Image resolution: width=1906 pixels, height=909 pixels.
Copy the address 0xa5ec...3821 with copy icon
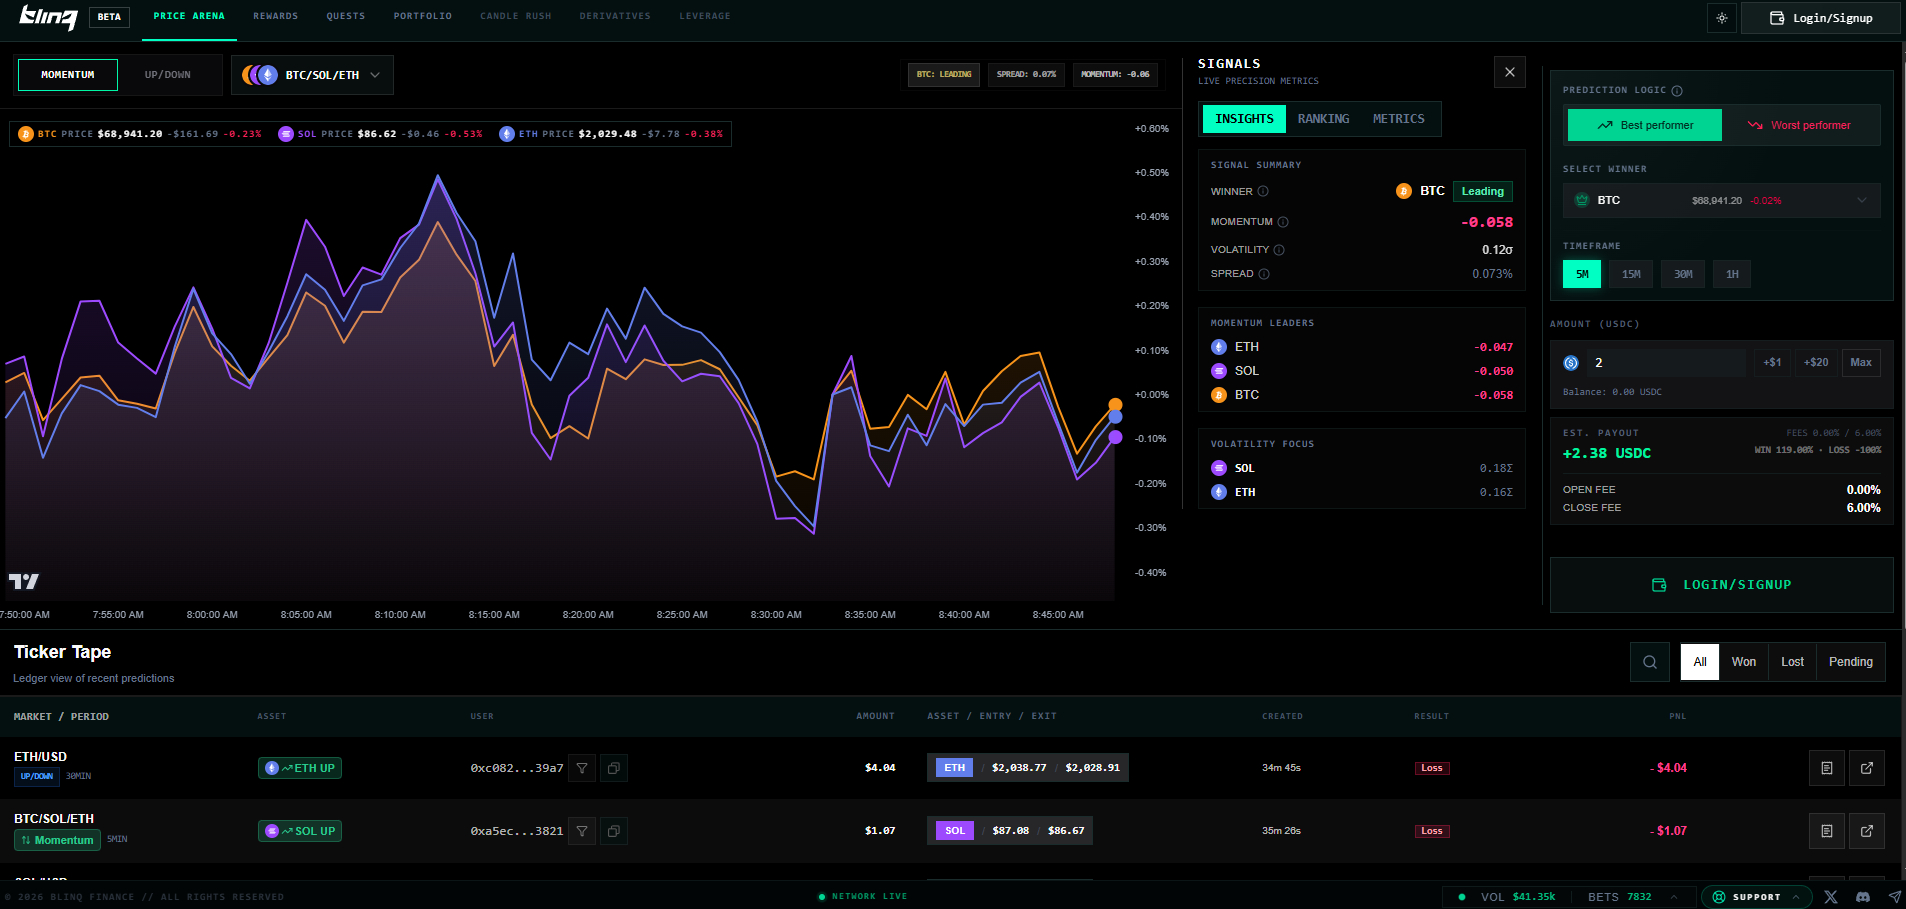614,831
